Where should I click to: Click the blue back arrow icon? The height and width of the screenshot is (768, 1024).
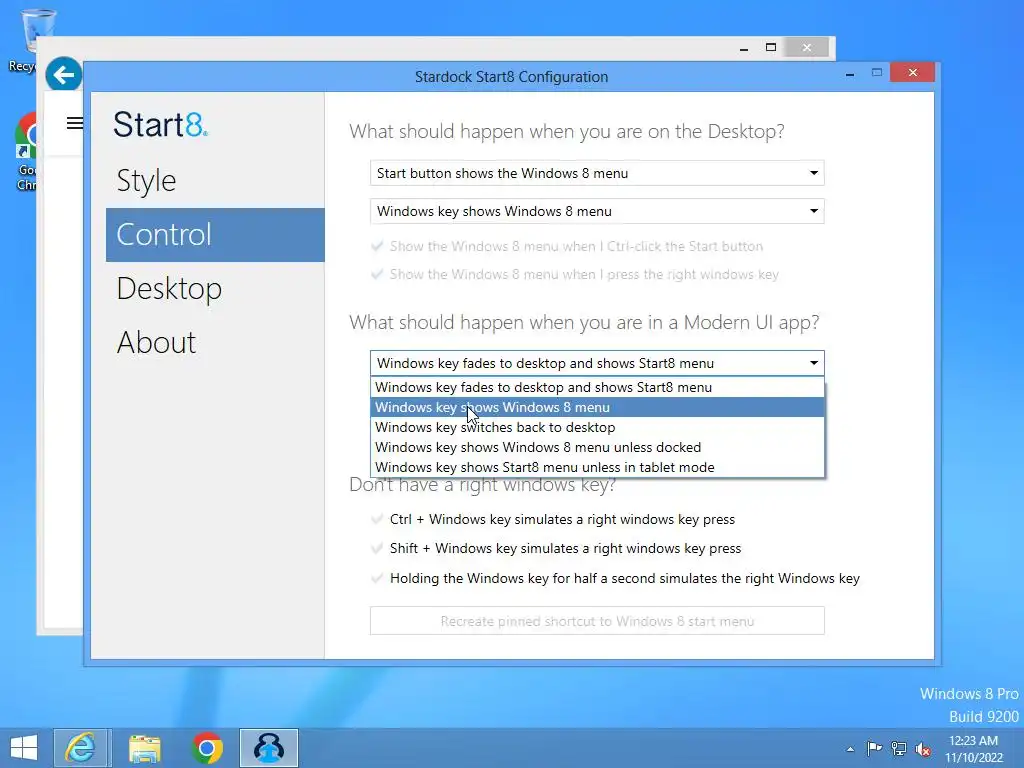tap(63, 75)
